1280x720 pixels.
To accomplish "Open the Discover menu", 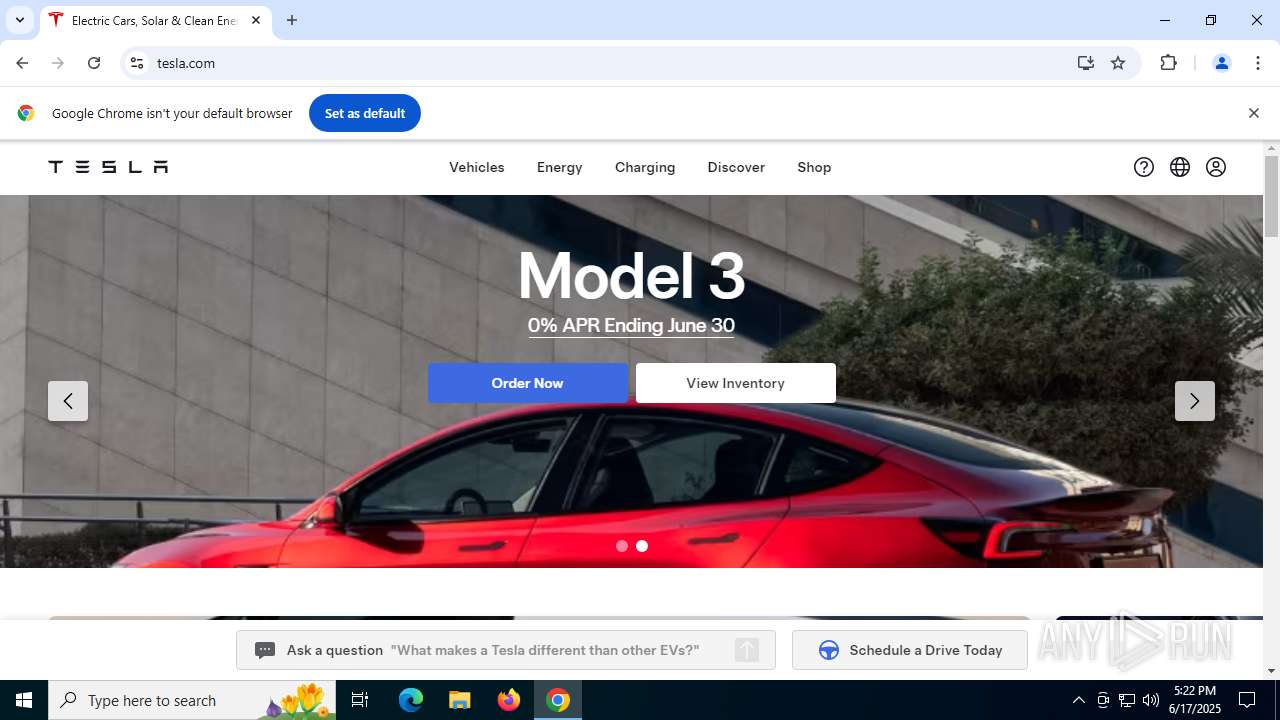I will click(x=736, y=167).
